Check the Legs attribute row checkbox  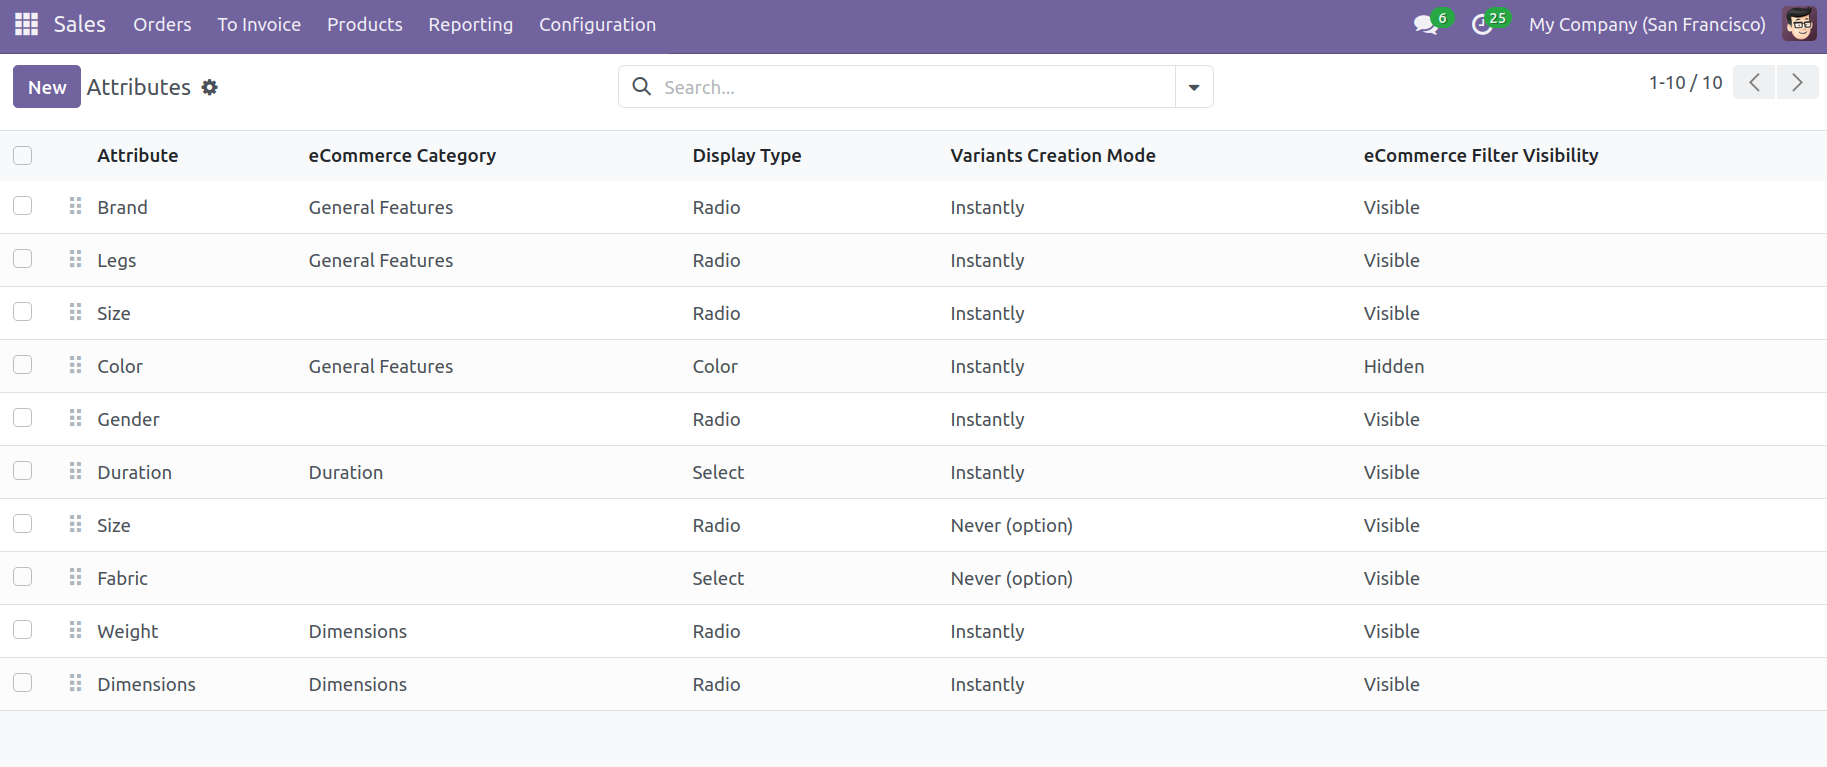[23, 259]
